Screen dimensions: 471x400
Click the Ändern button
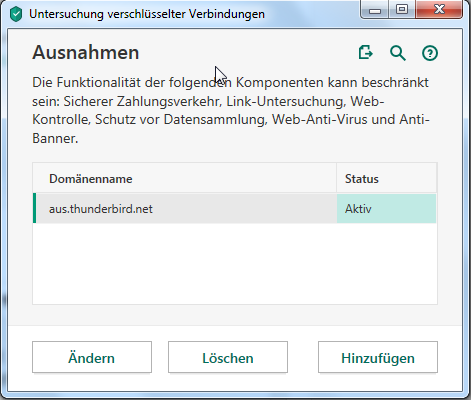92,357
